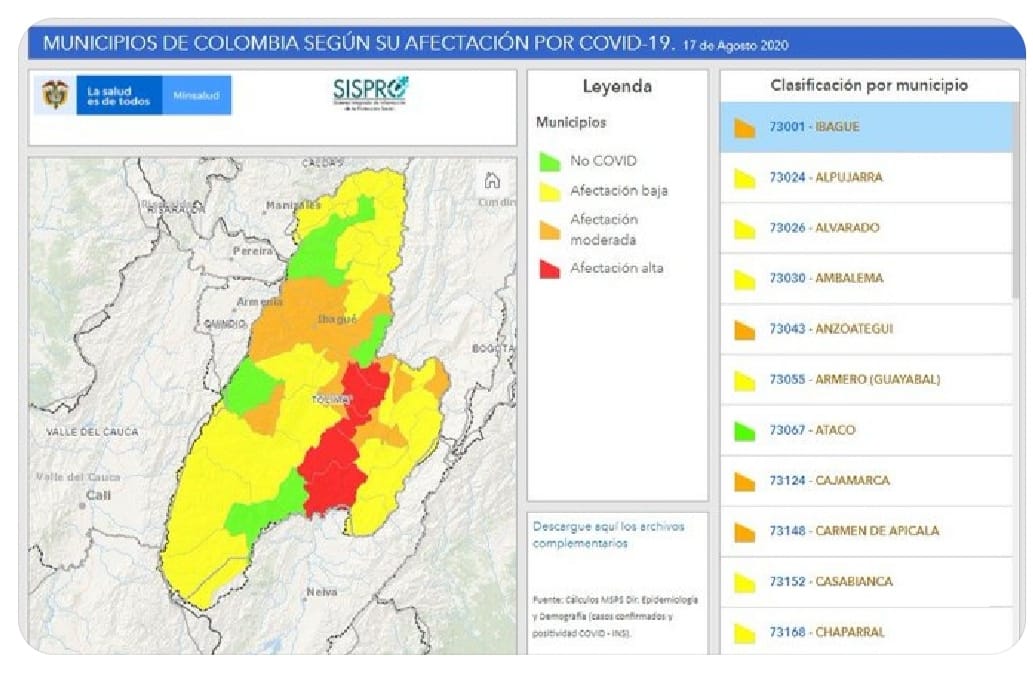Open the 'Leyenda' panel header
1033x680 pixels.
click(617, 86)
